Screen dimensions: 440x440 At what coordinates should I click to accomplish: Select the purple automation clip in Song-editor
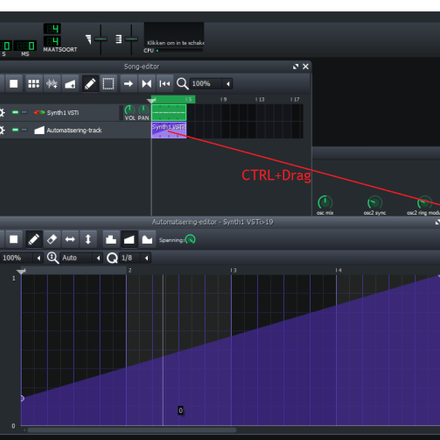click(x=169, y=130)
